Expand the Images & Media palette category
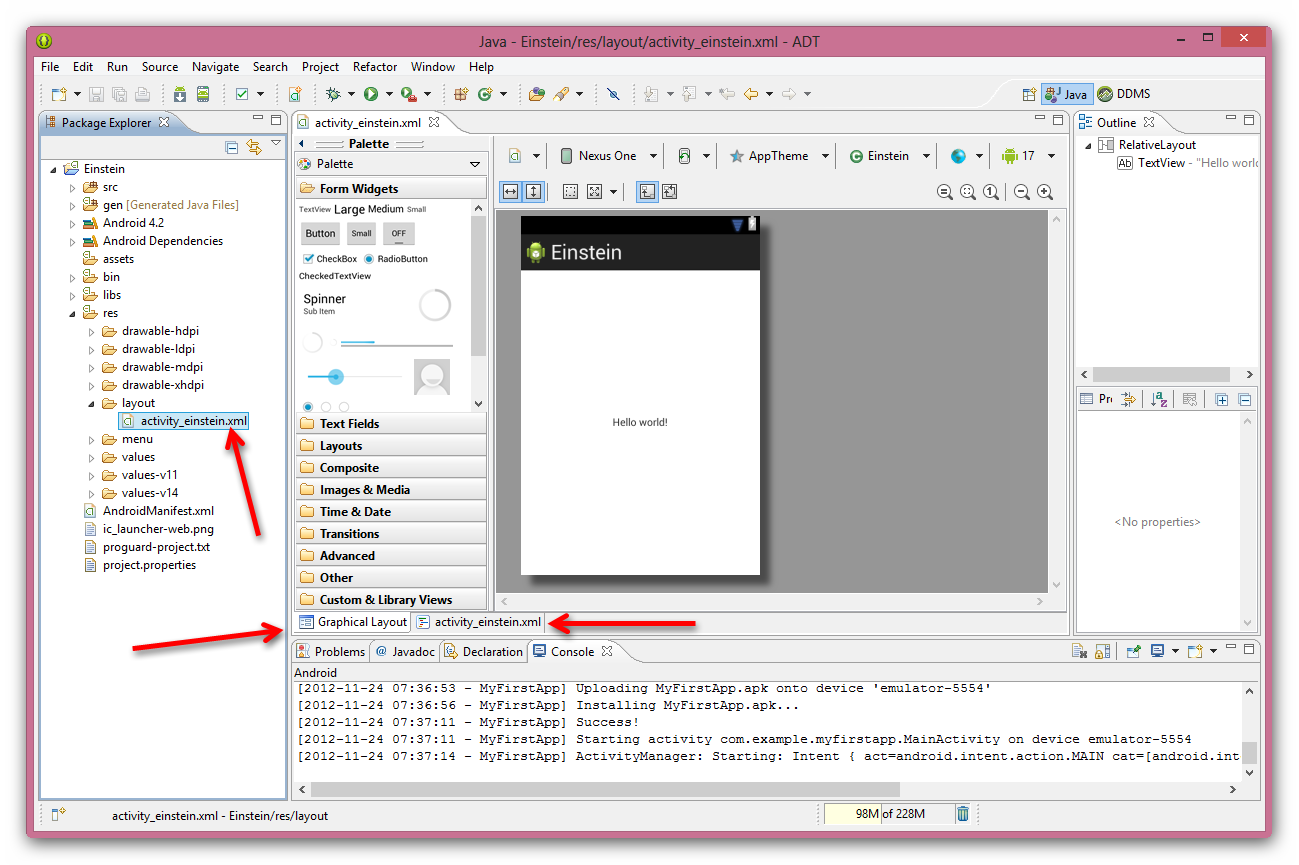 point(391,490)
